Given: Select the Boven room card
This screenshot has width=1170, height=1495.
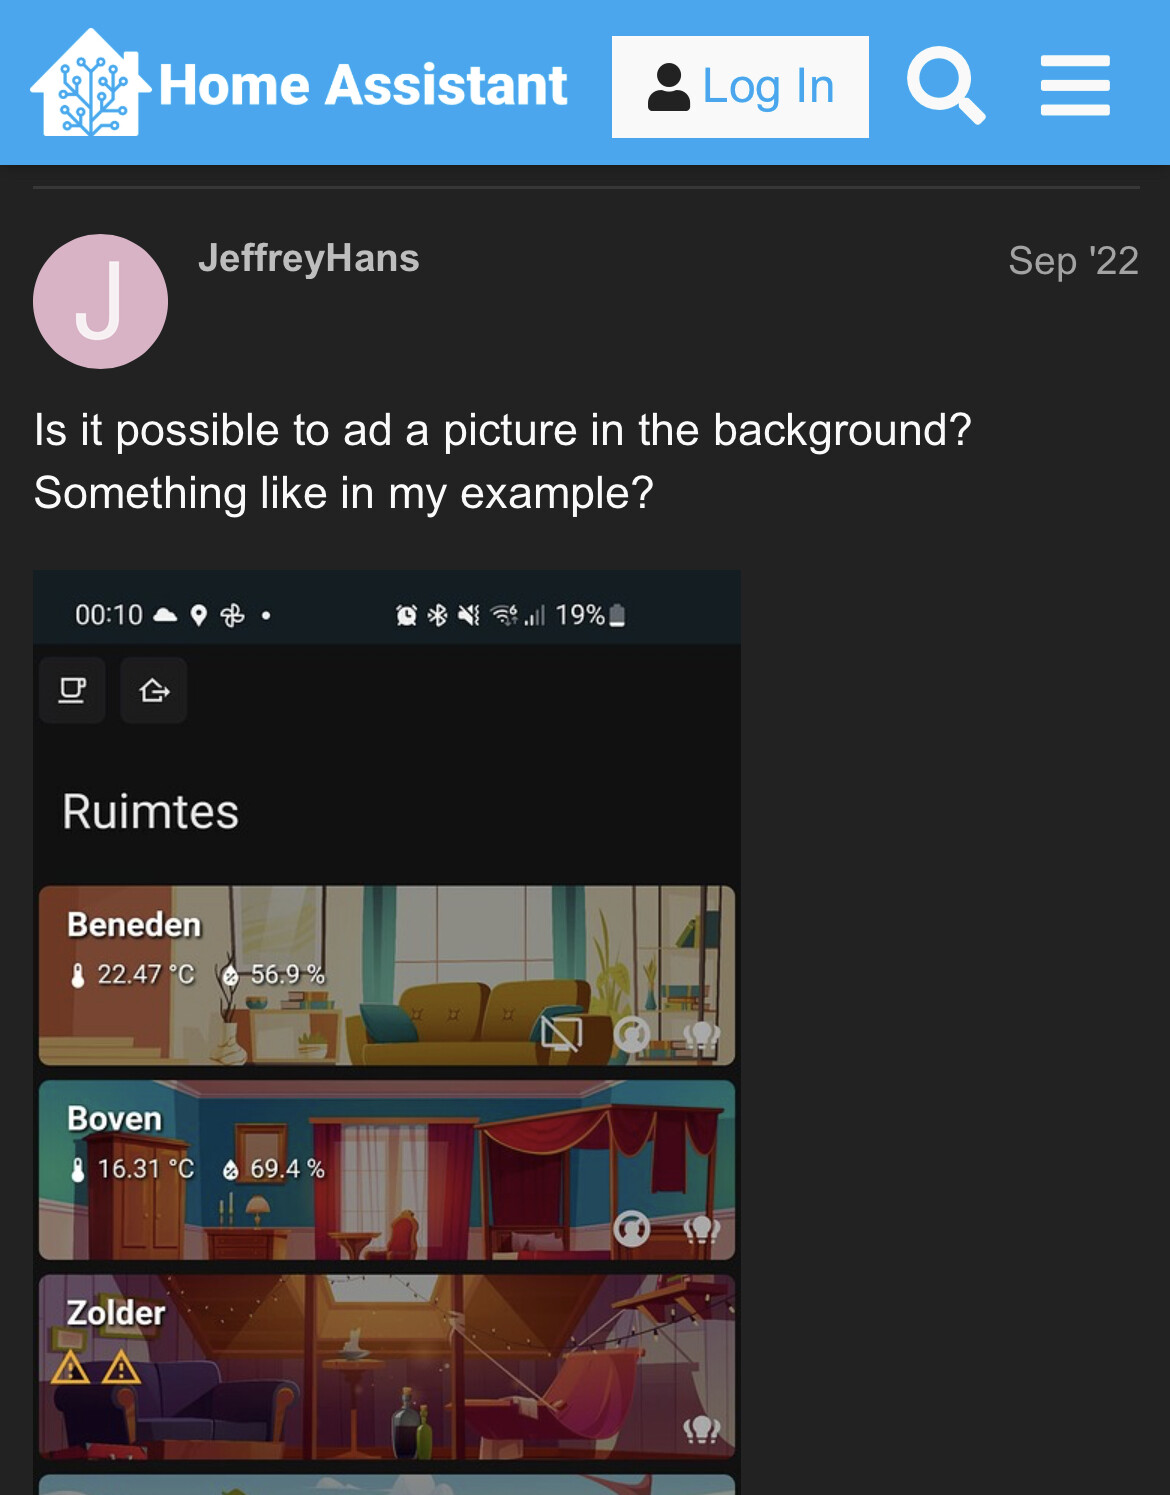Looking at the screenshot, I should pos(387,1169).
